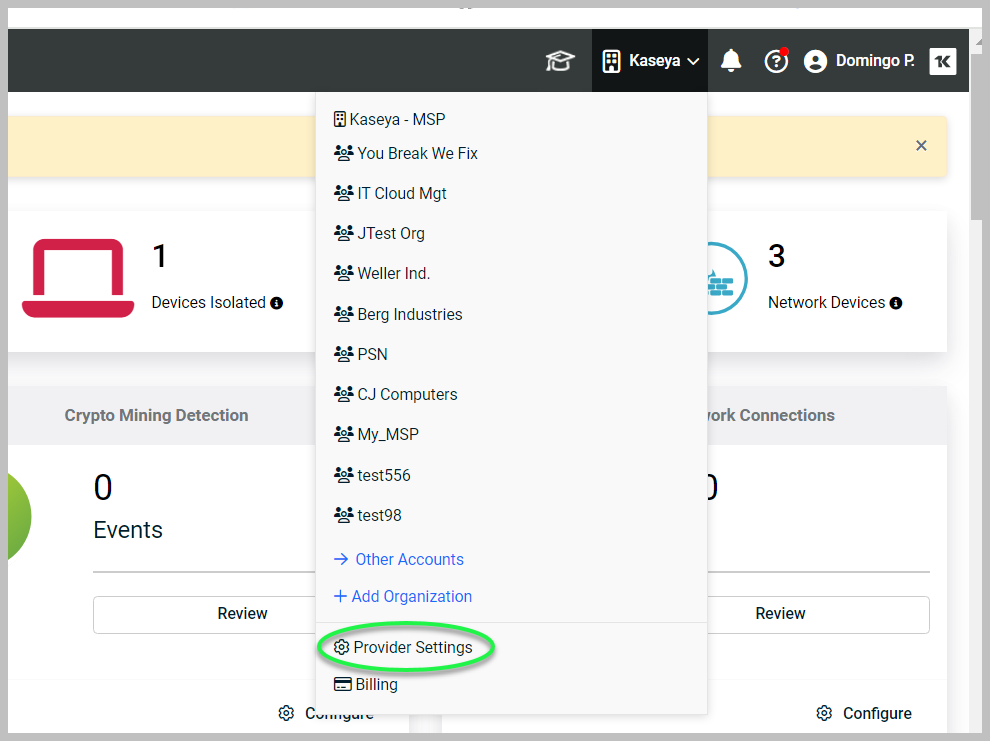Open the Kaseya organization dropdown
Image resolution: width=990 pixels, height=741 pixels.
(x=650, y=61)
